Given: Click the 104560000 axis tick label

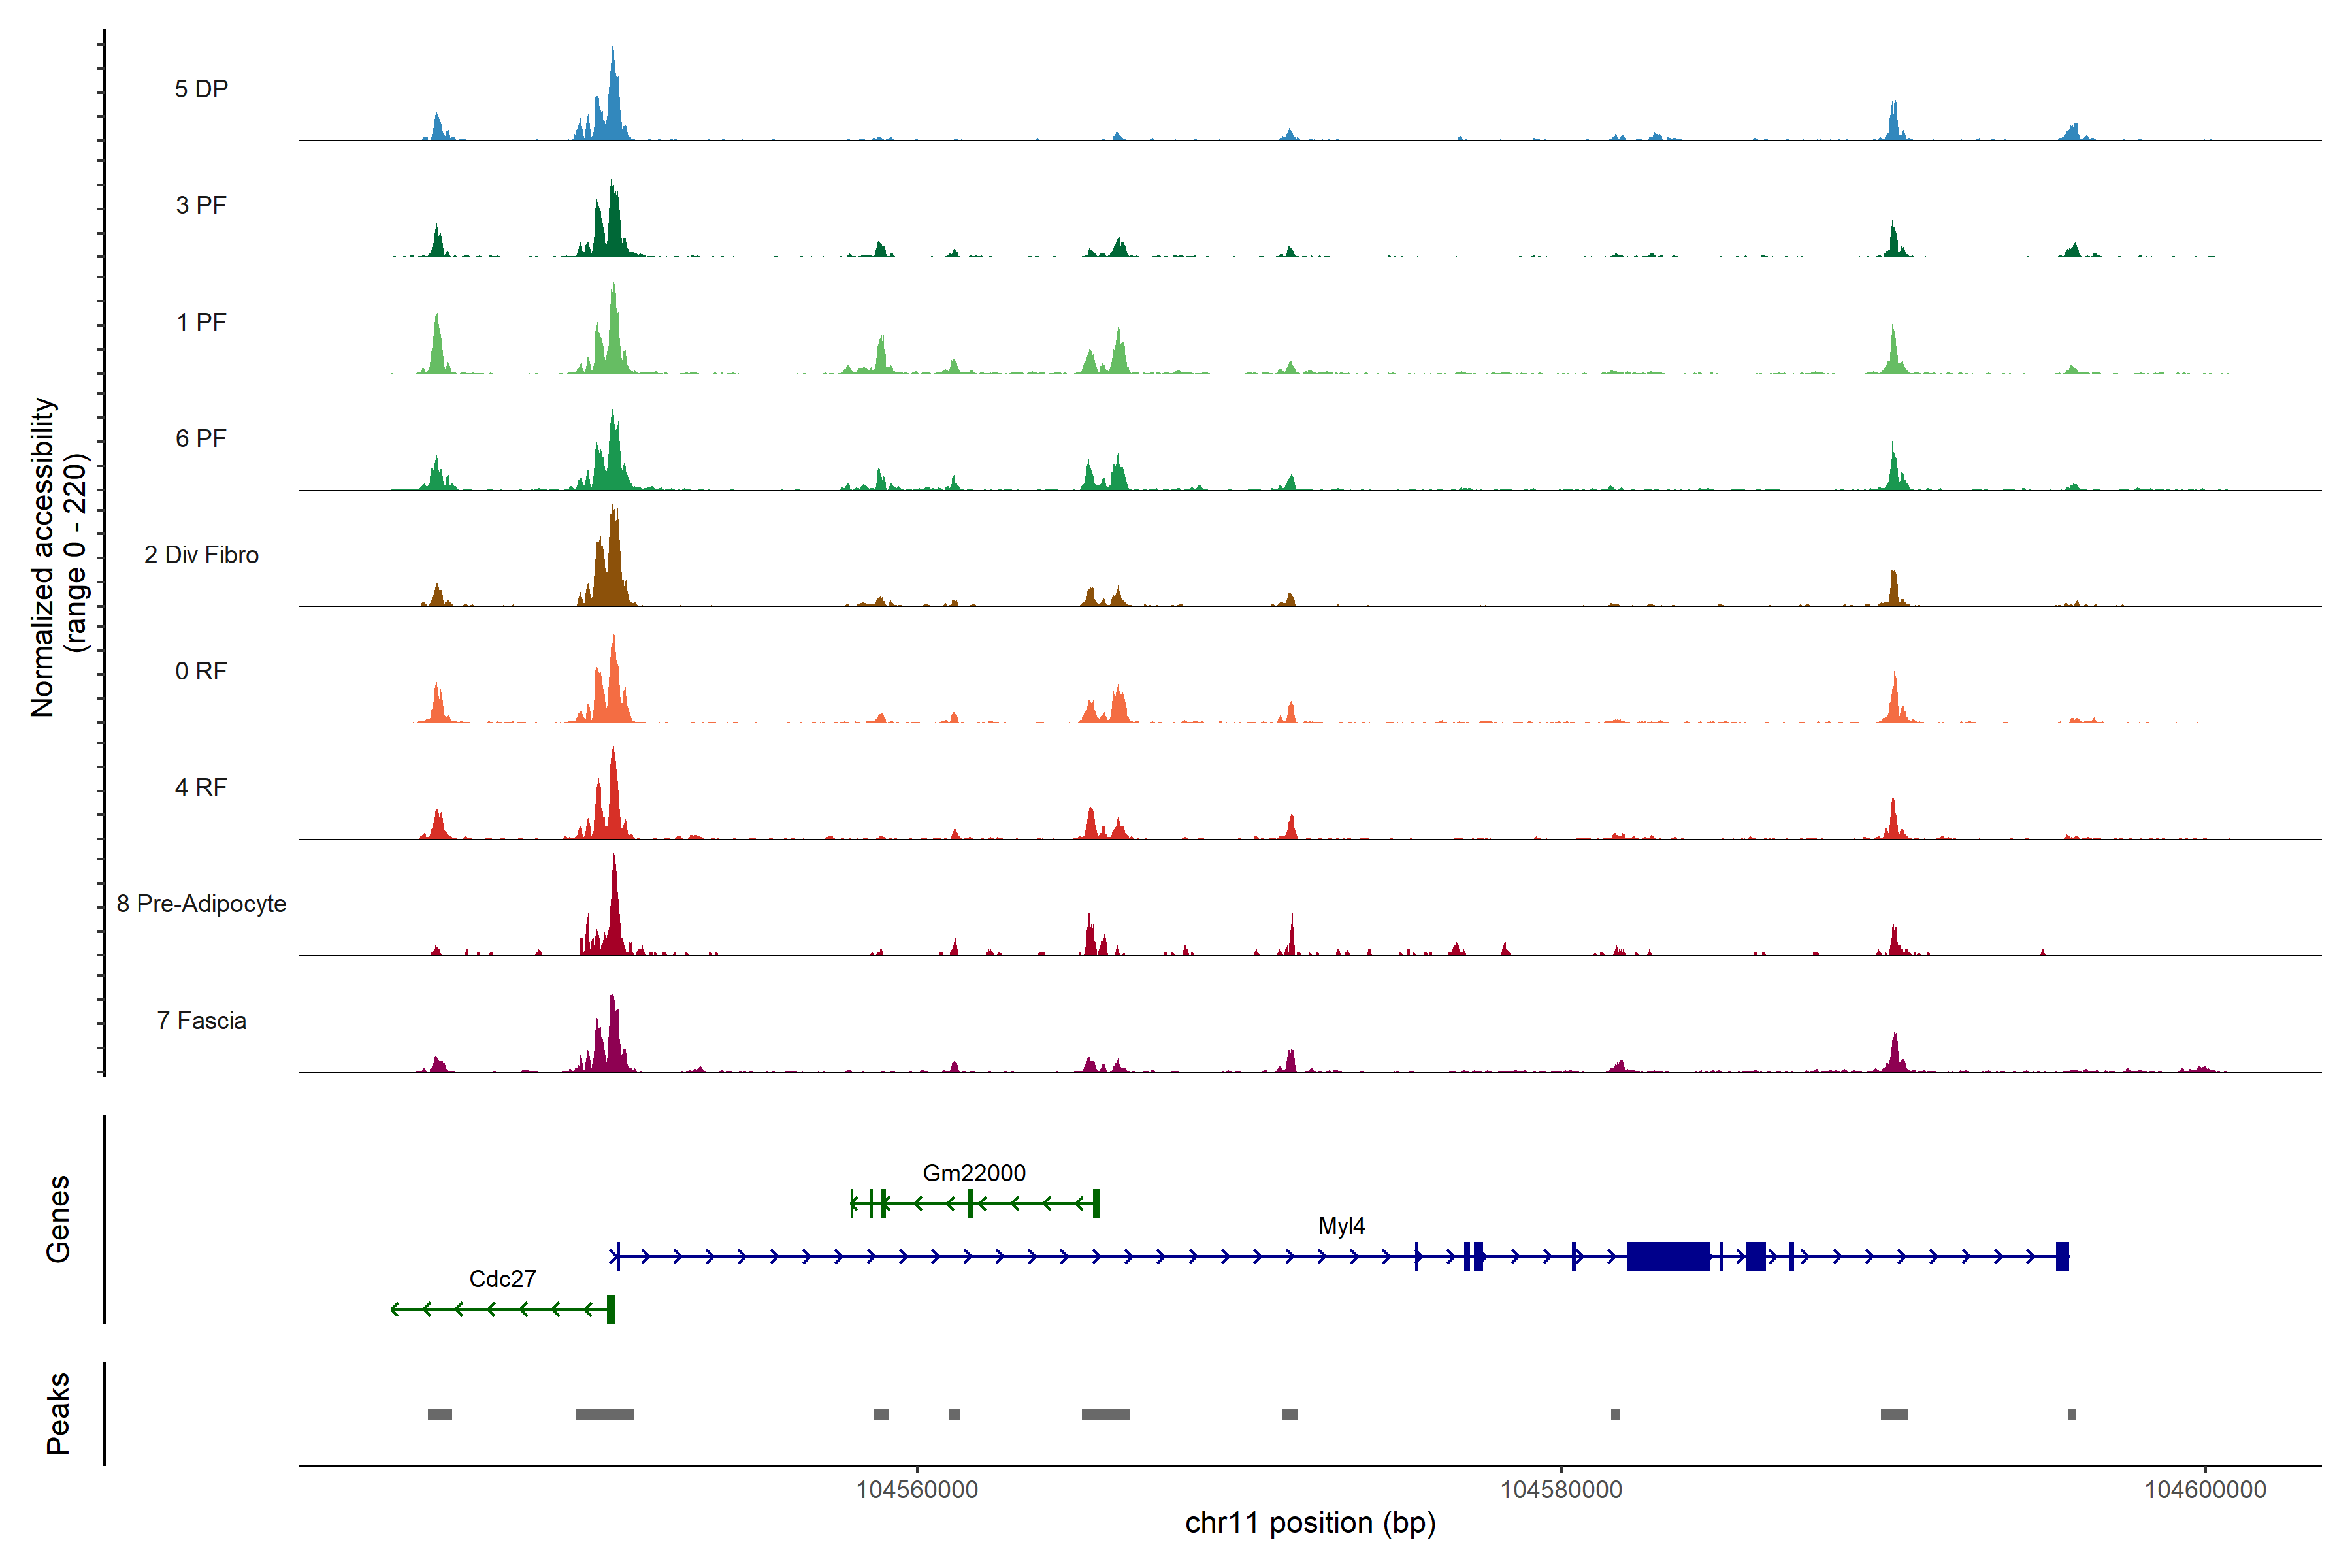Looking at the screenshot, I should point(916,1489).
